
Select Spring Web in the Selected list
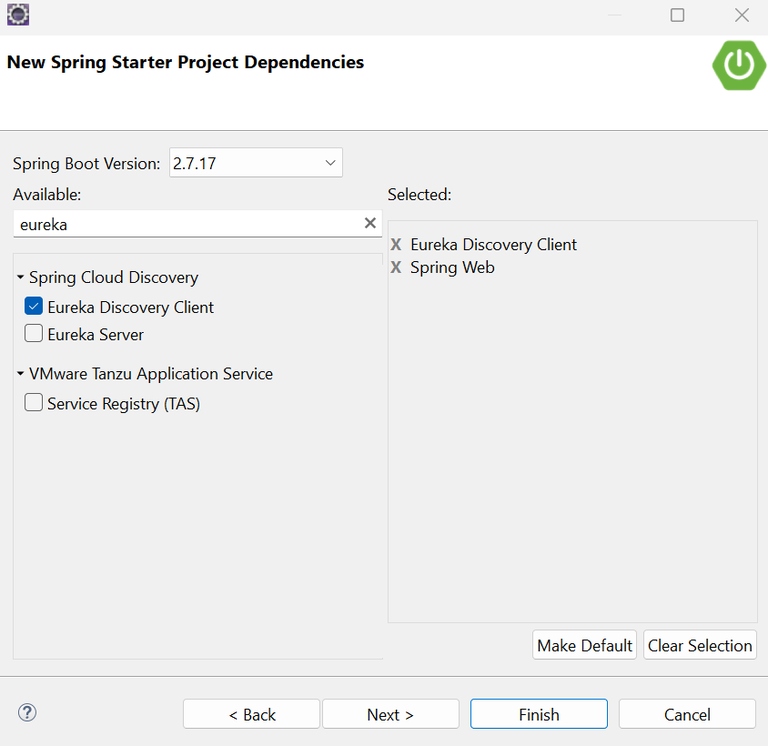452,267
